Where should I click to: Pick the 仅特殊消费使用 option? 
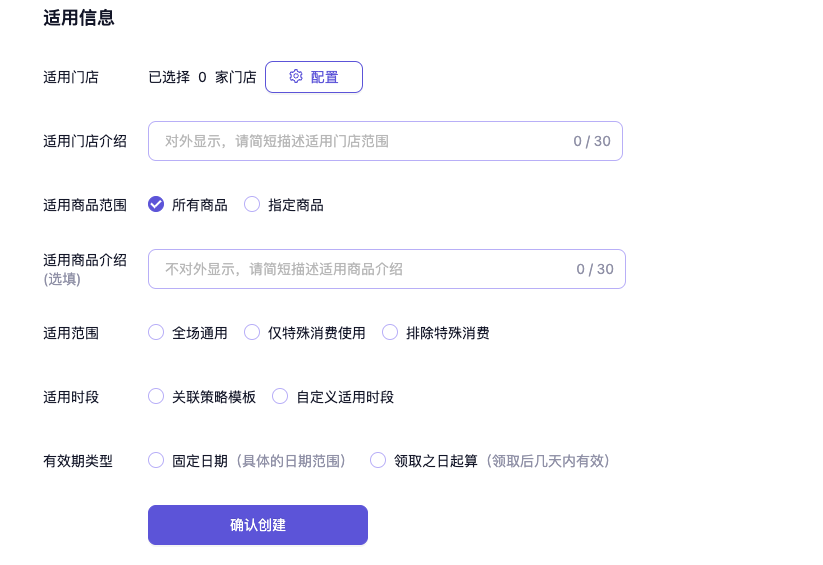pyautogui.click(x=252, y=333)
